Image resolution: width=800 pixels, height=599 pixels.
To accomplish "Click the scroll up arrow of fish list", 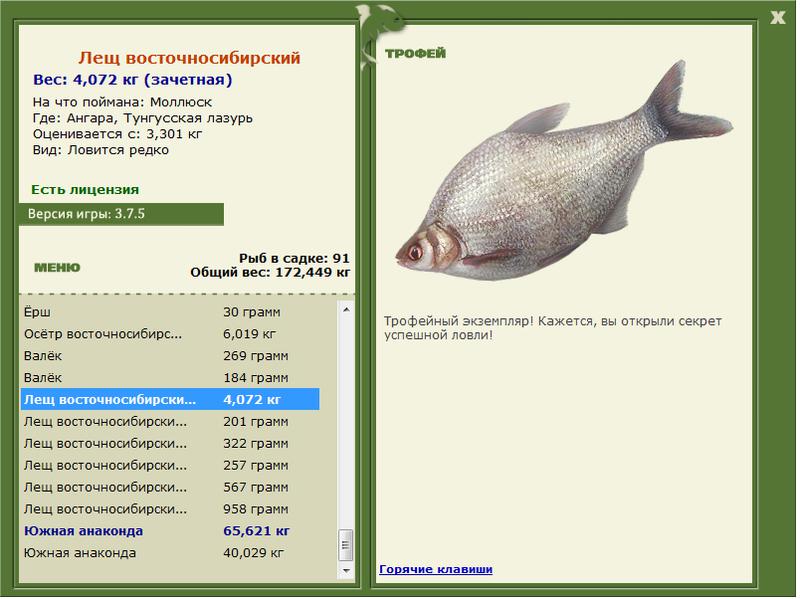I will [x=346, y=309].
